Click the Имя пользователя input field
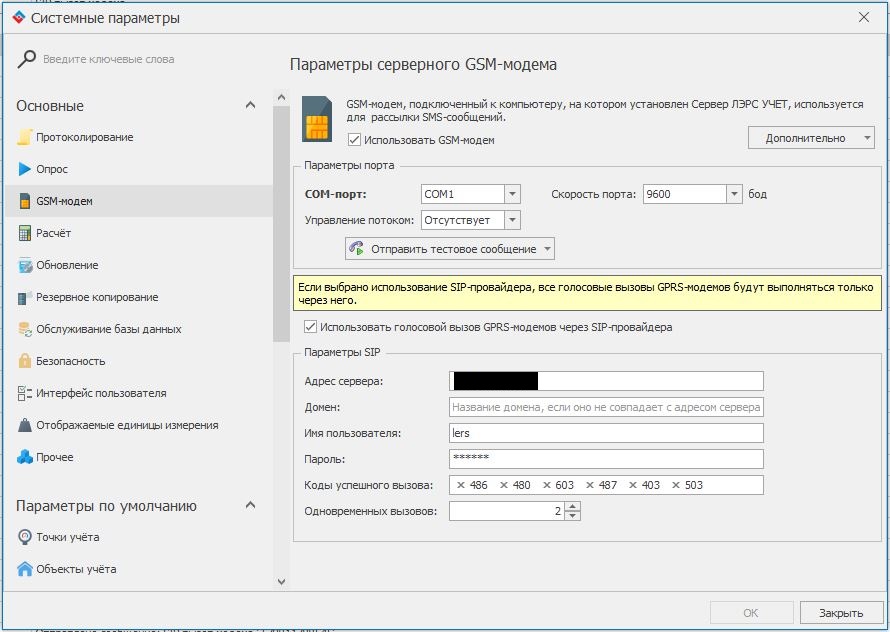Image resolution: width=890 pixels, height=632 pixels. tap(606, 433)
